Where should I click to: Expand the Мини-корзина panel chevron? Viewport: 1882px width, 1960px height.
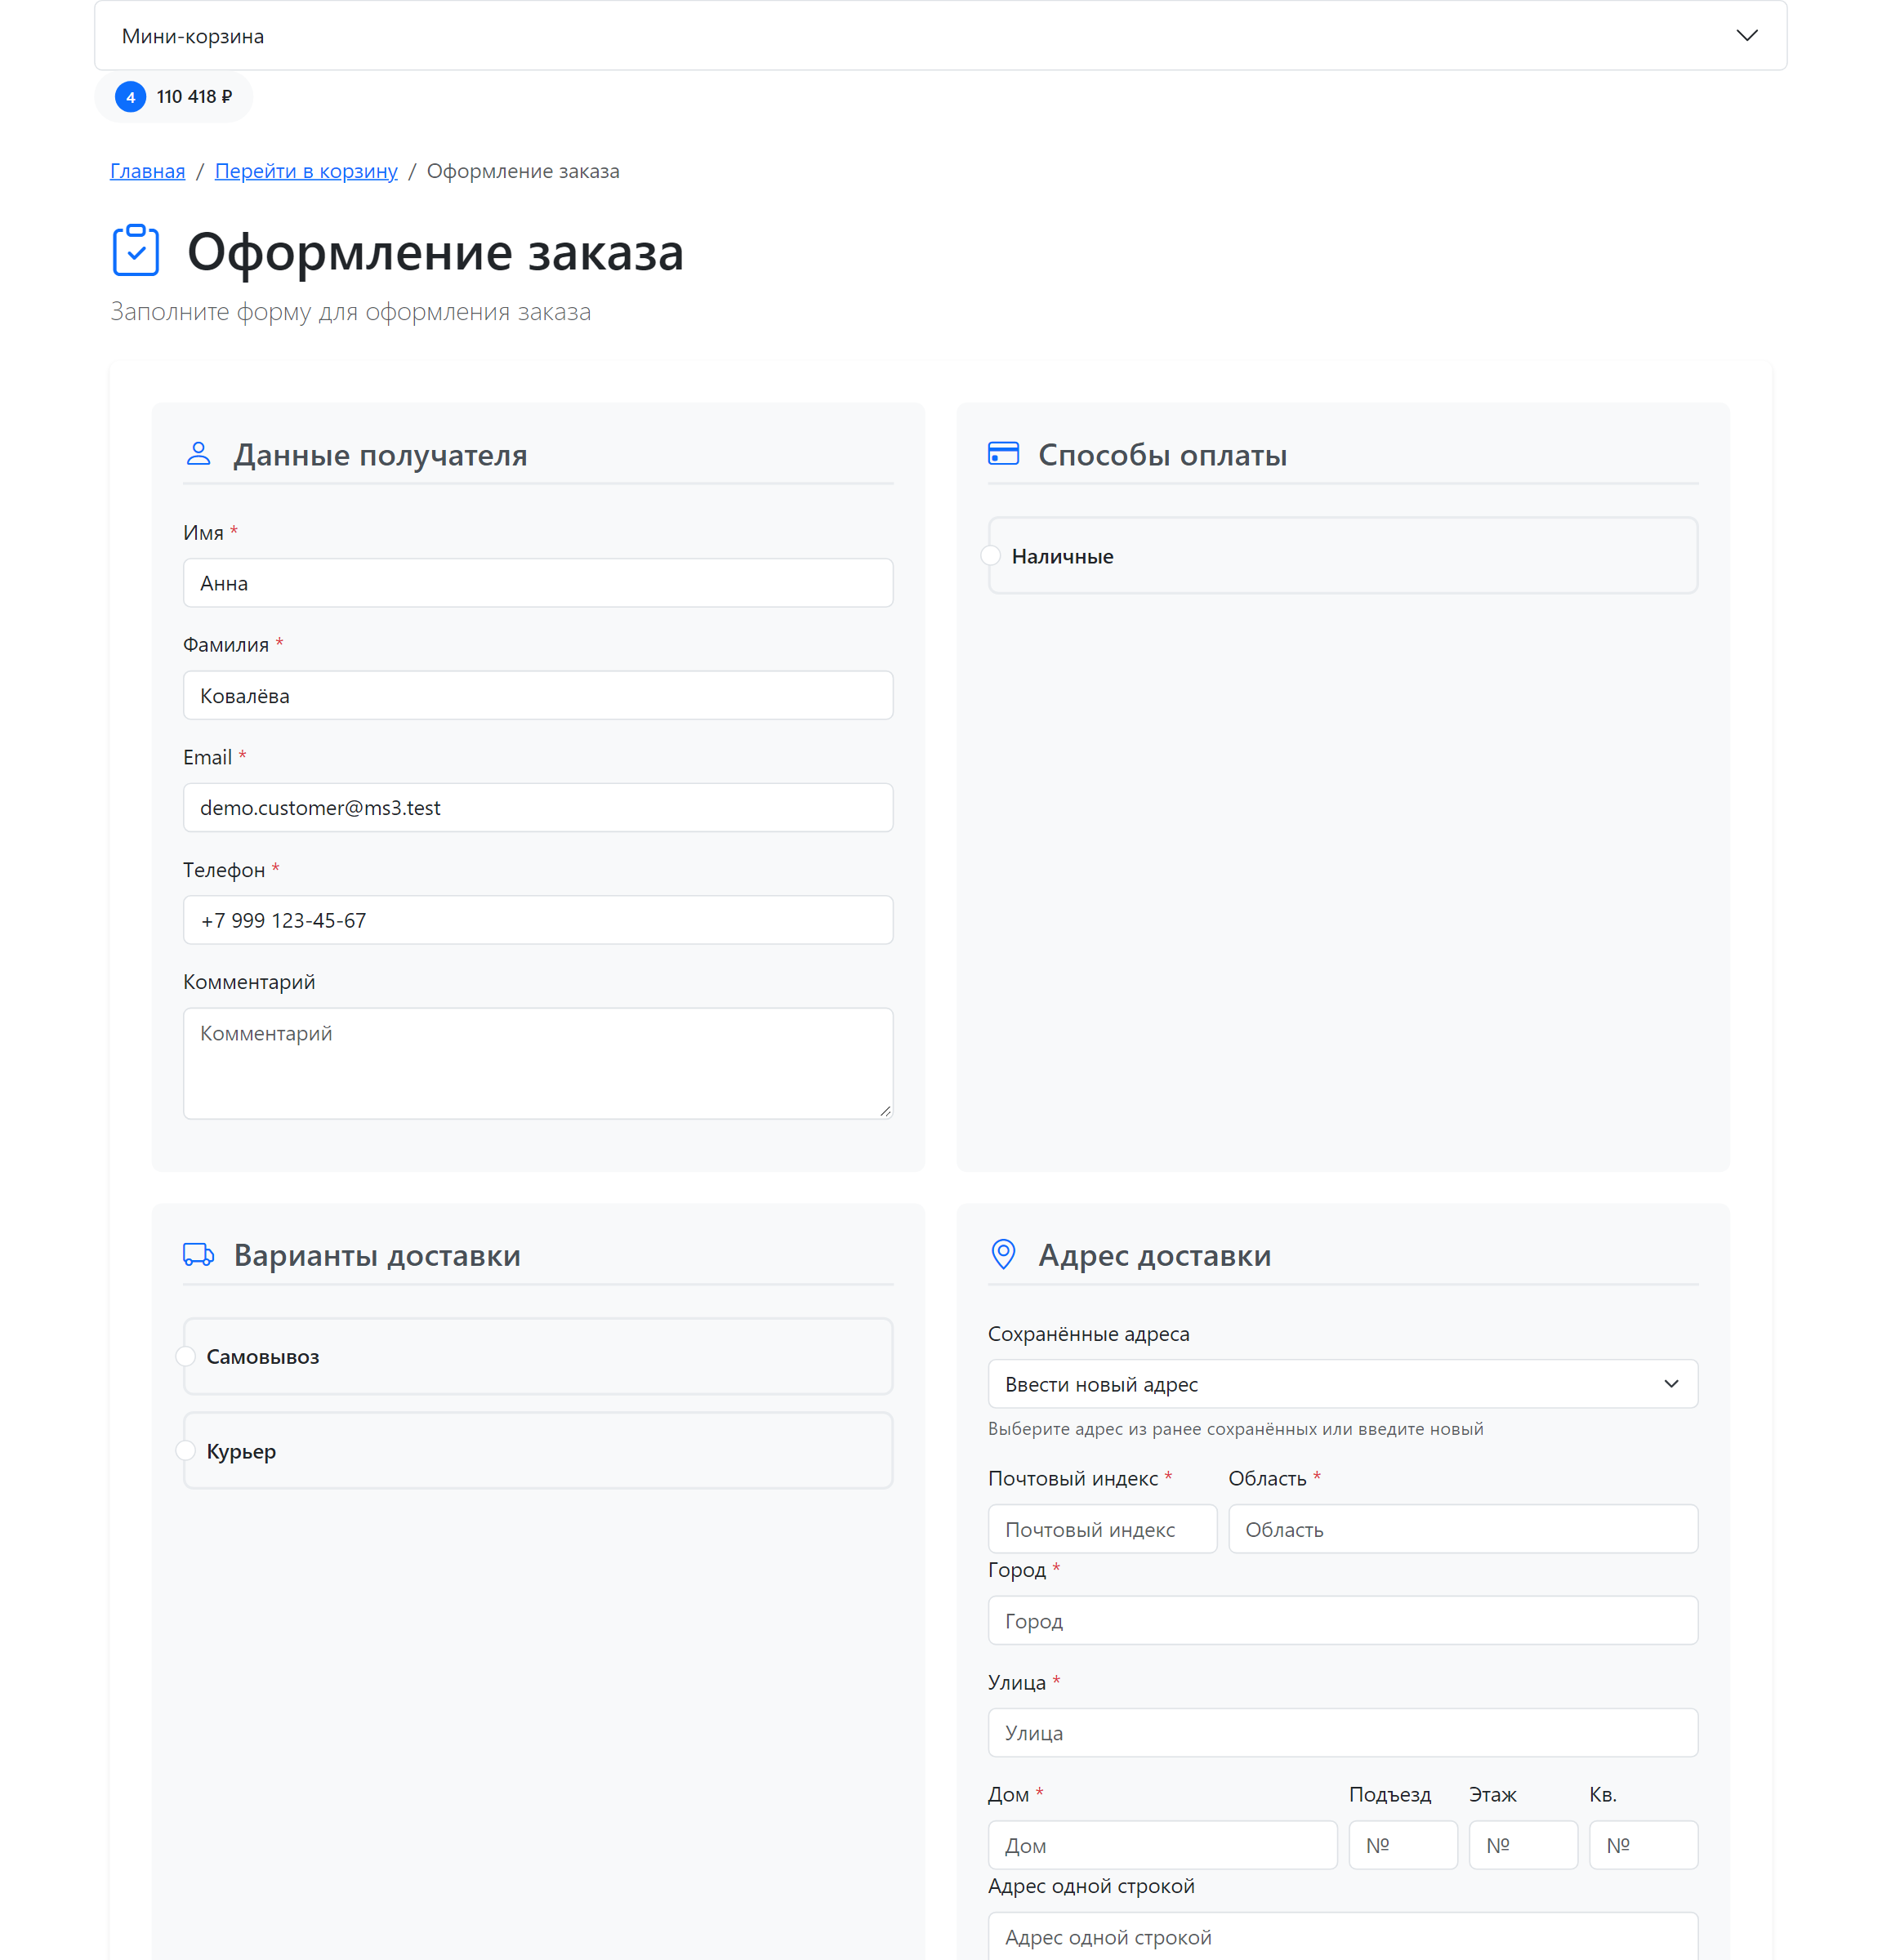click(1746, 36)
